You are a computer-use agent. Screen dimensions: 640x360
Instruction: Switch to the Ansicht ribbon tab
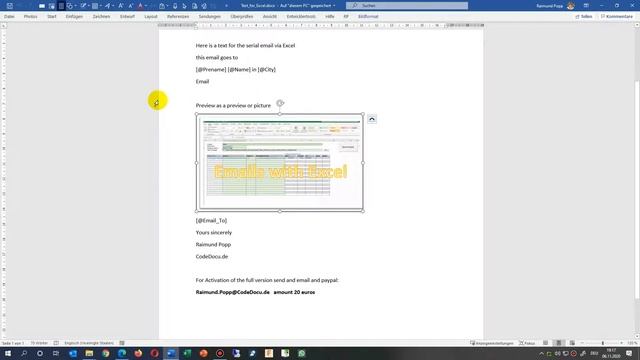[269, 16]
